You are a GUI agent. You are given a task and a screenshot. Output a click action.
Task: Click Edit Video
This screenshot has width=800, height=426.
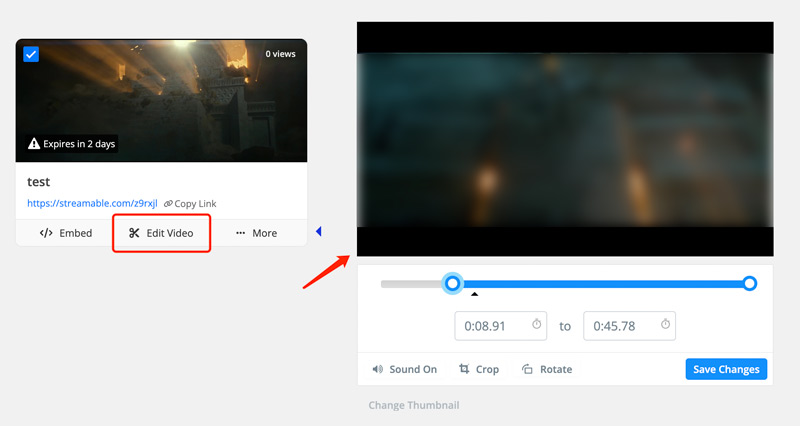[x=161, y=233]
